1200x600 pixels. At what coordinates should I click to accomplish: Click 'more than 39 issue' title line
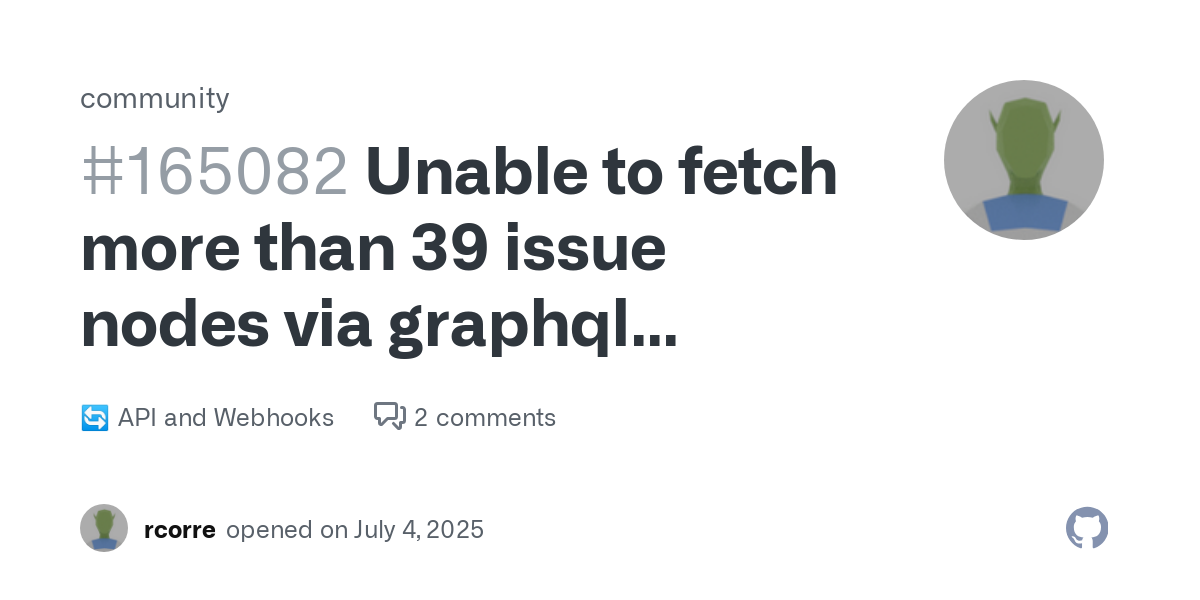373,250
